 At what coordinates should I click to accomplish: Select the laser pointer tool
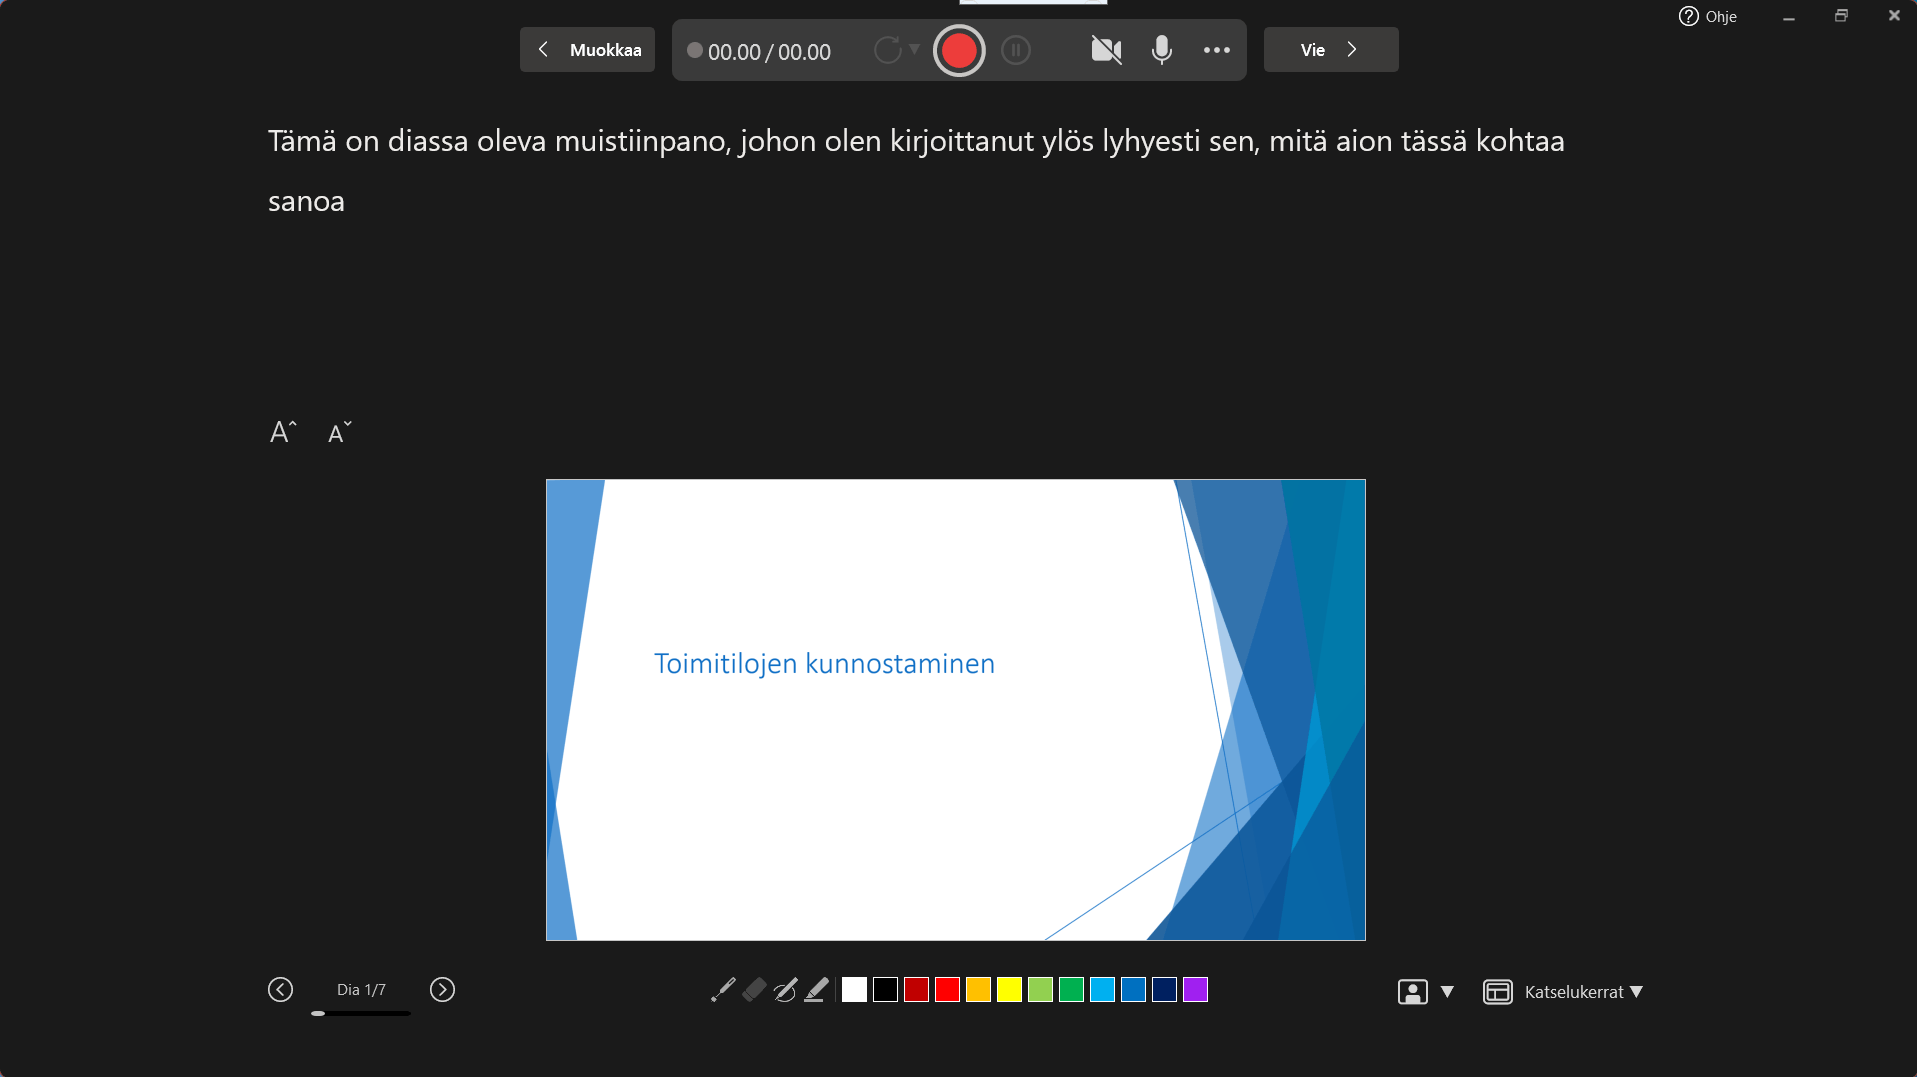723,990
